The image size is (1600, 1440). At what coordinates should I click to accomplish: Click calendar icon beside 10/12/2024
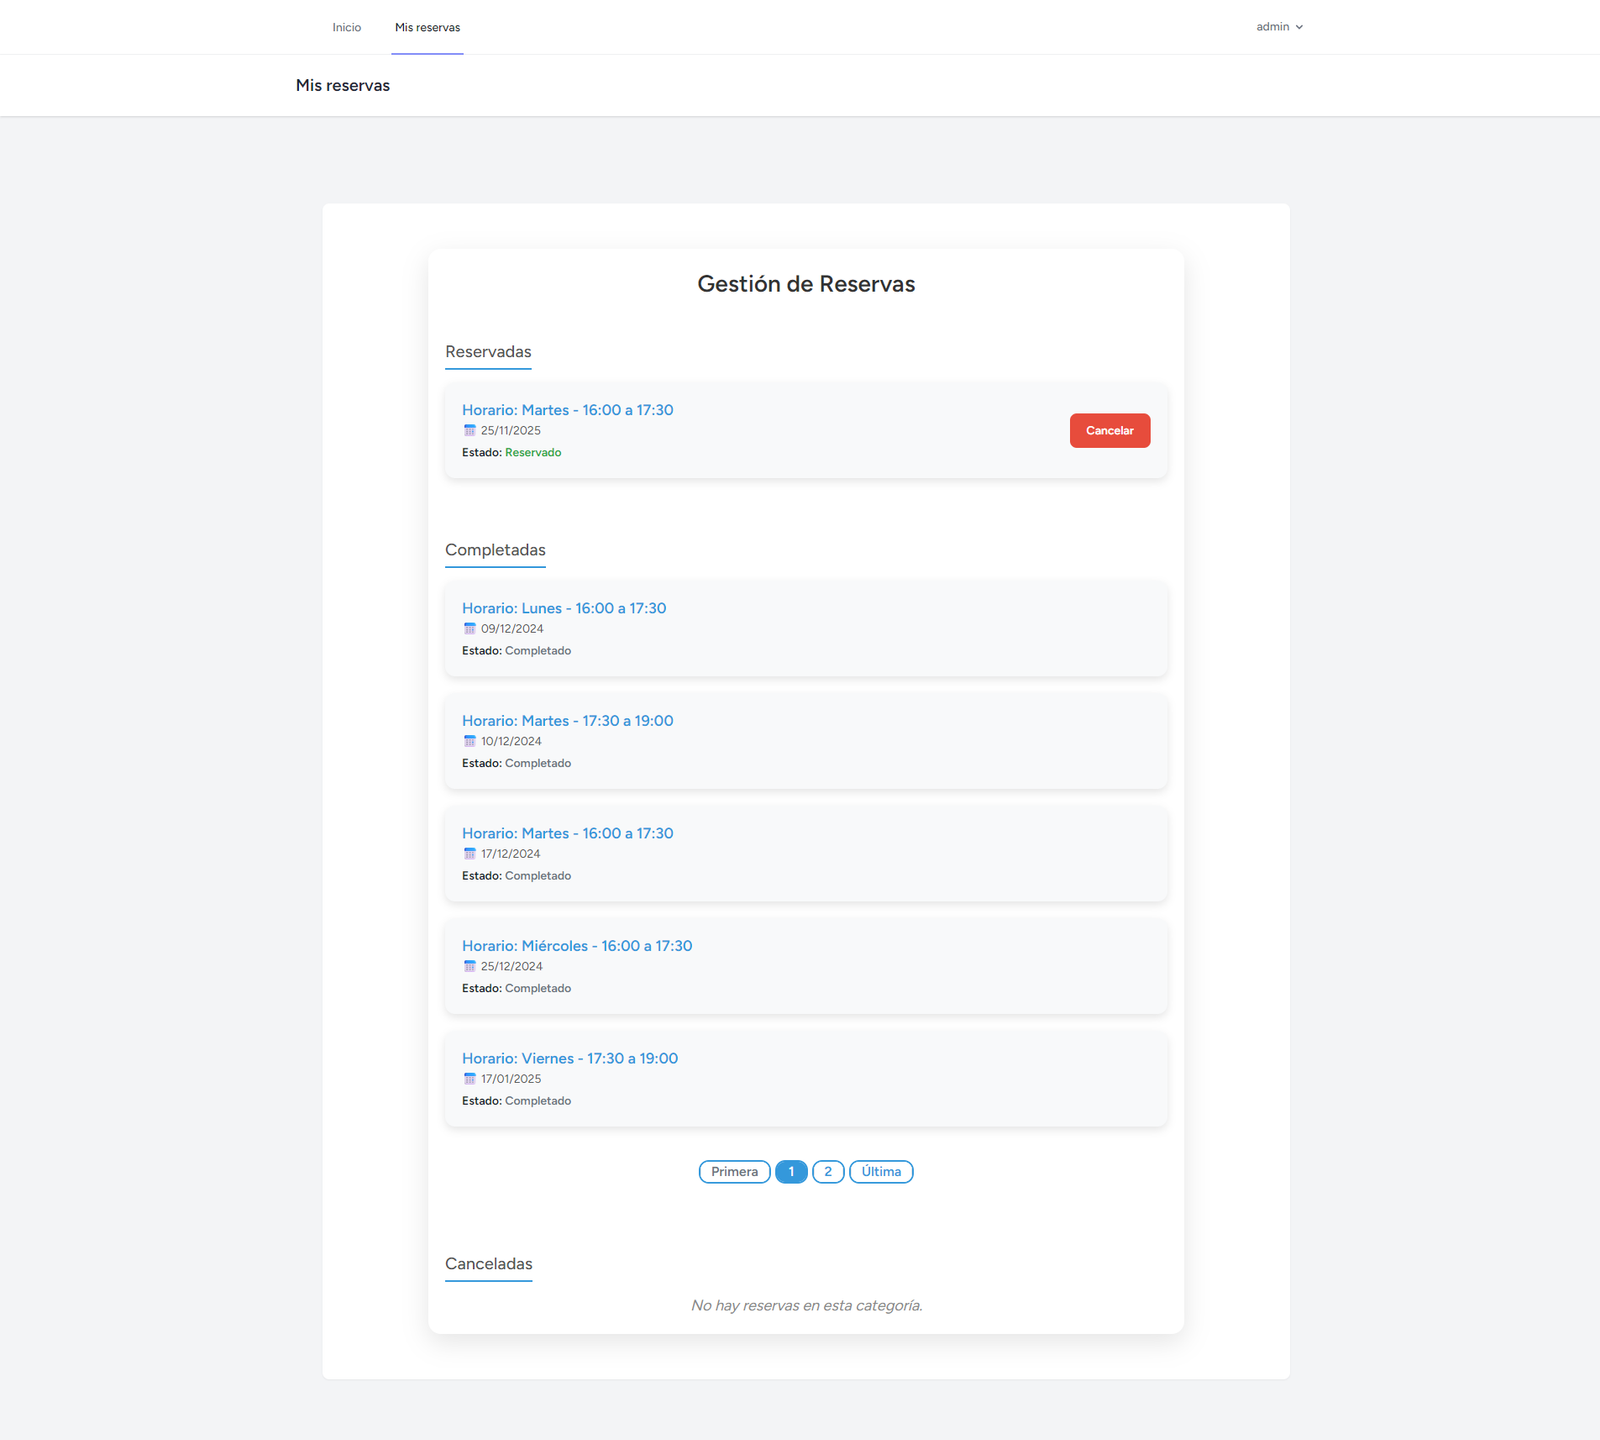click(x=469, y=742)
